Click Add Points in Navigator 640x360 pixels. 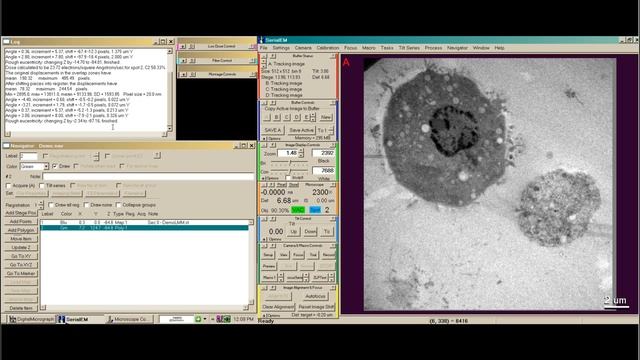[x=20, y=222]
